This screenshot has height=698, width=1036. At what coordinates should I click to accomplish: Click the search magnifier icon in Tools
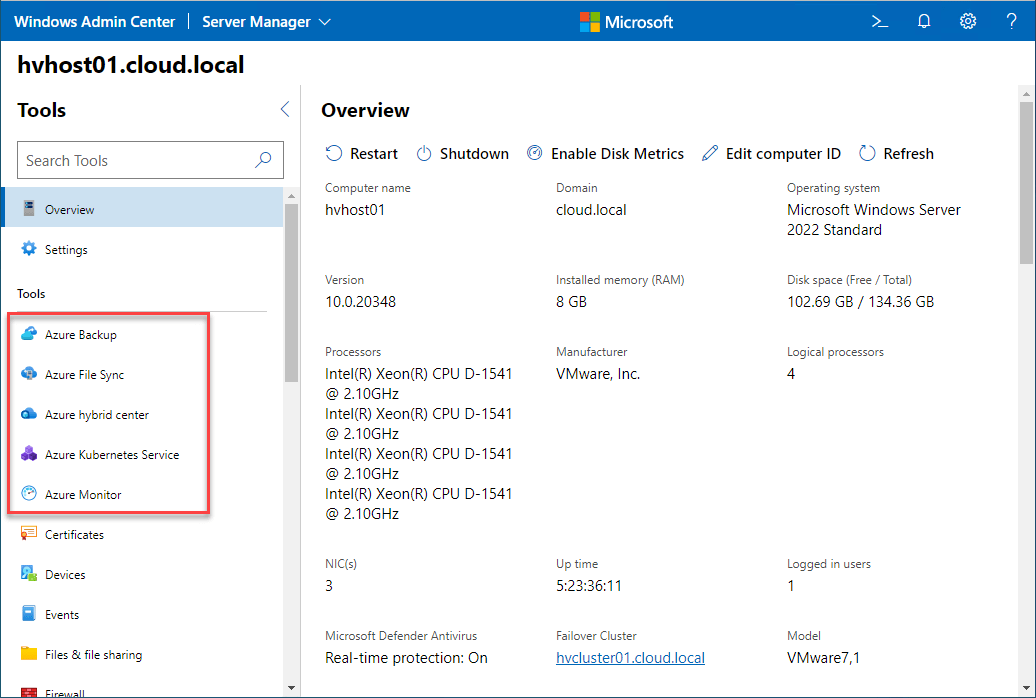[263, 160]
